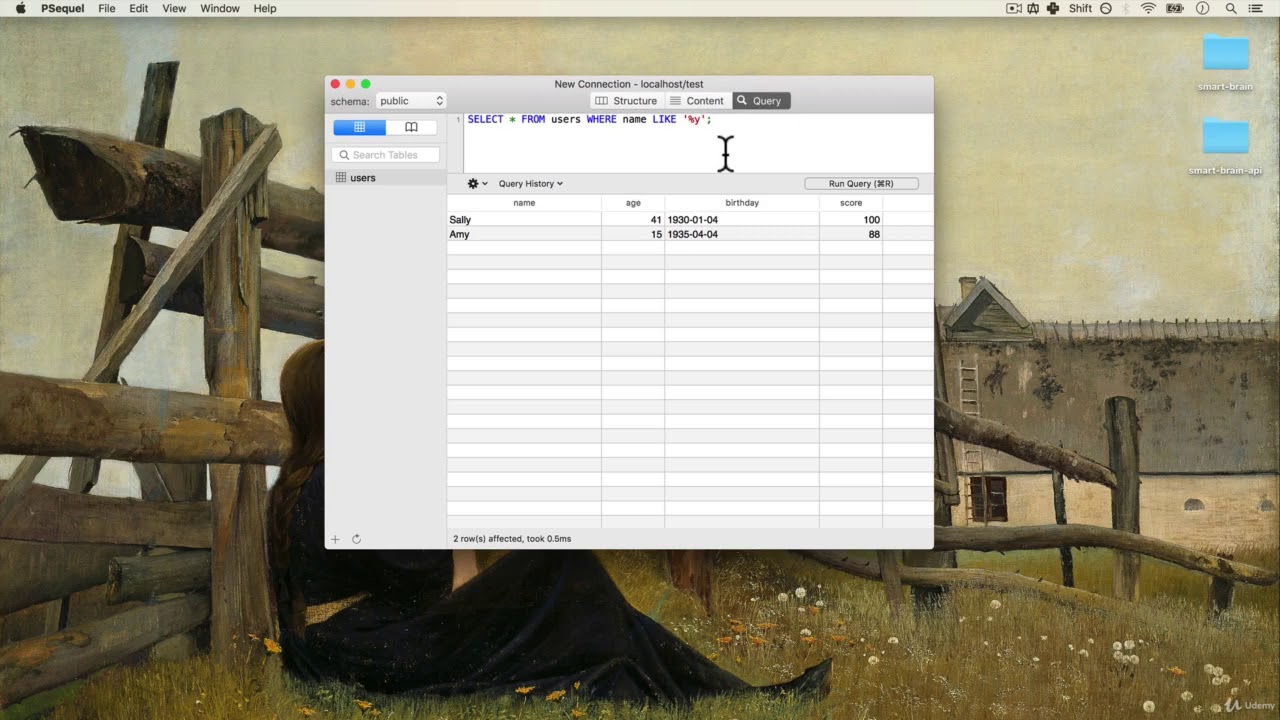The image size is (1280, 720).
Task: Open the Wi-Fi status menu
Action: [1148, 8]
